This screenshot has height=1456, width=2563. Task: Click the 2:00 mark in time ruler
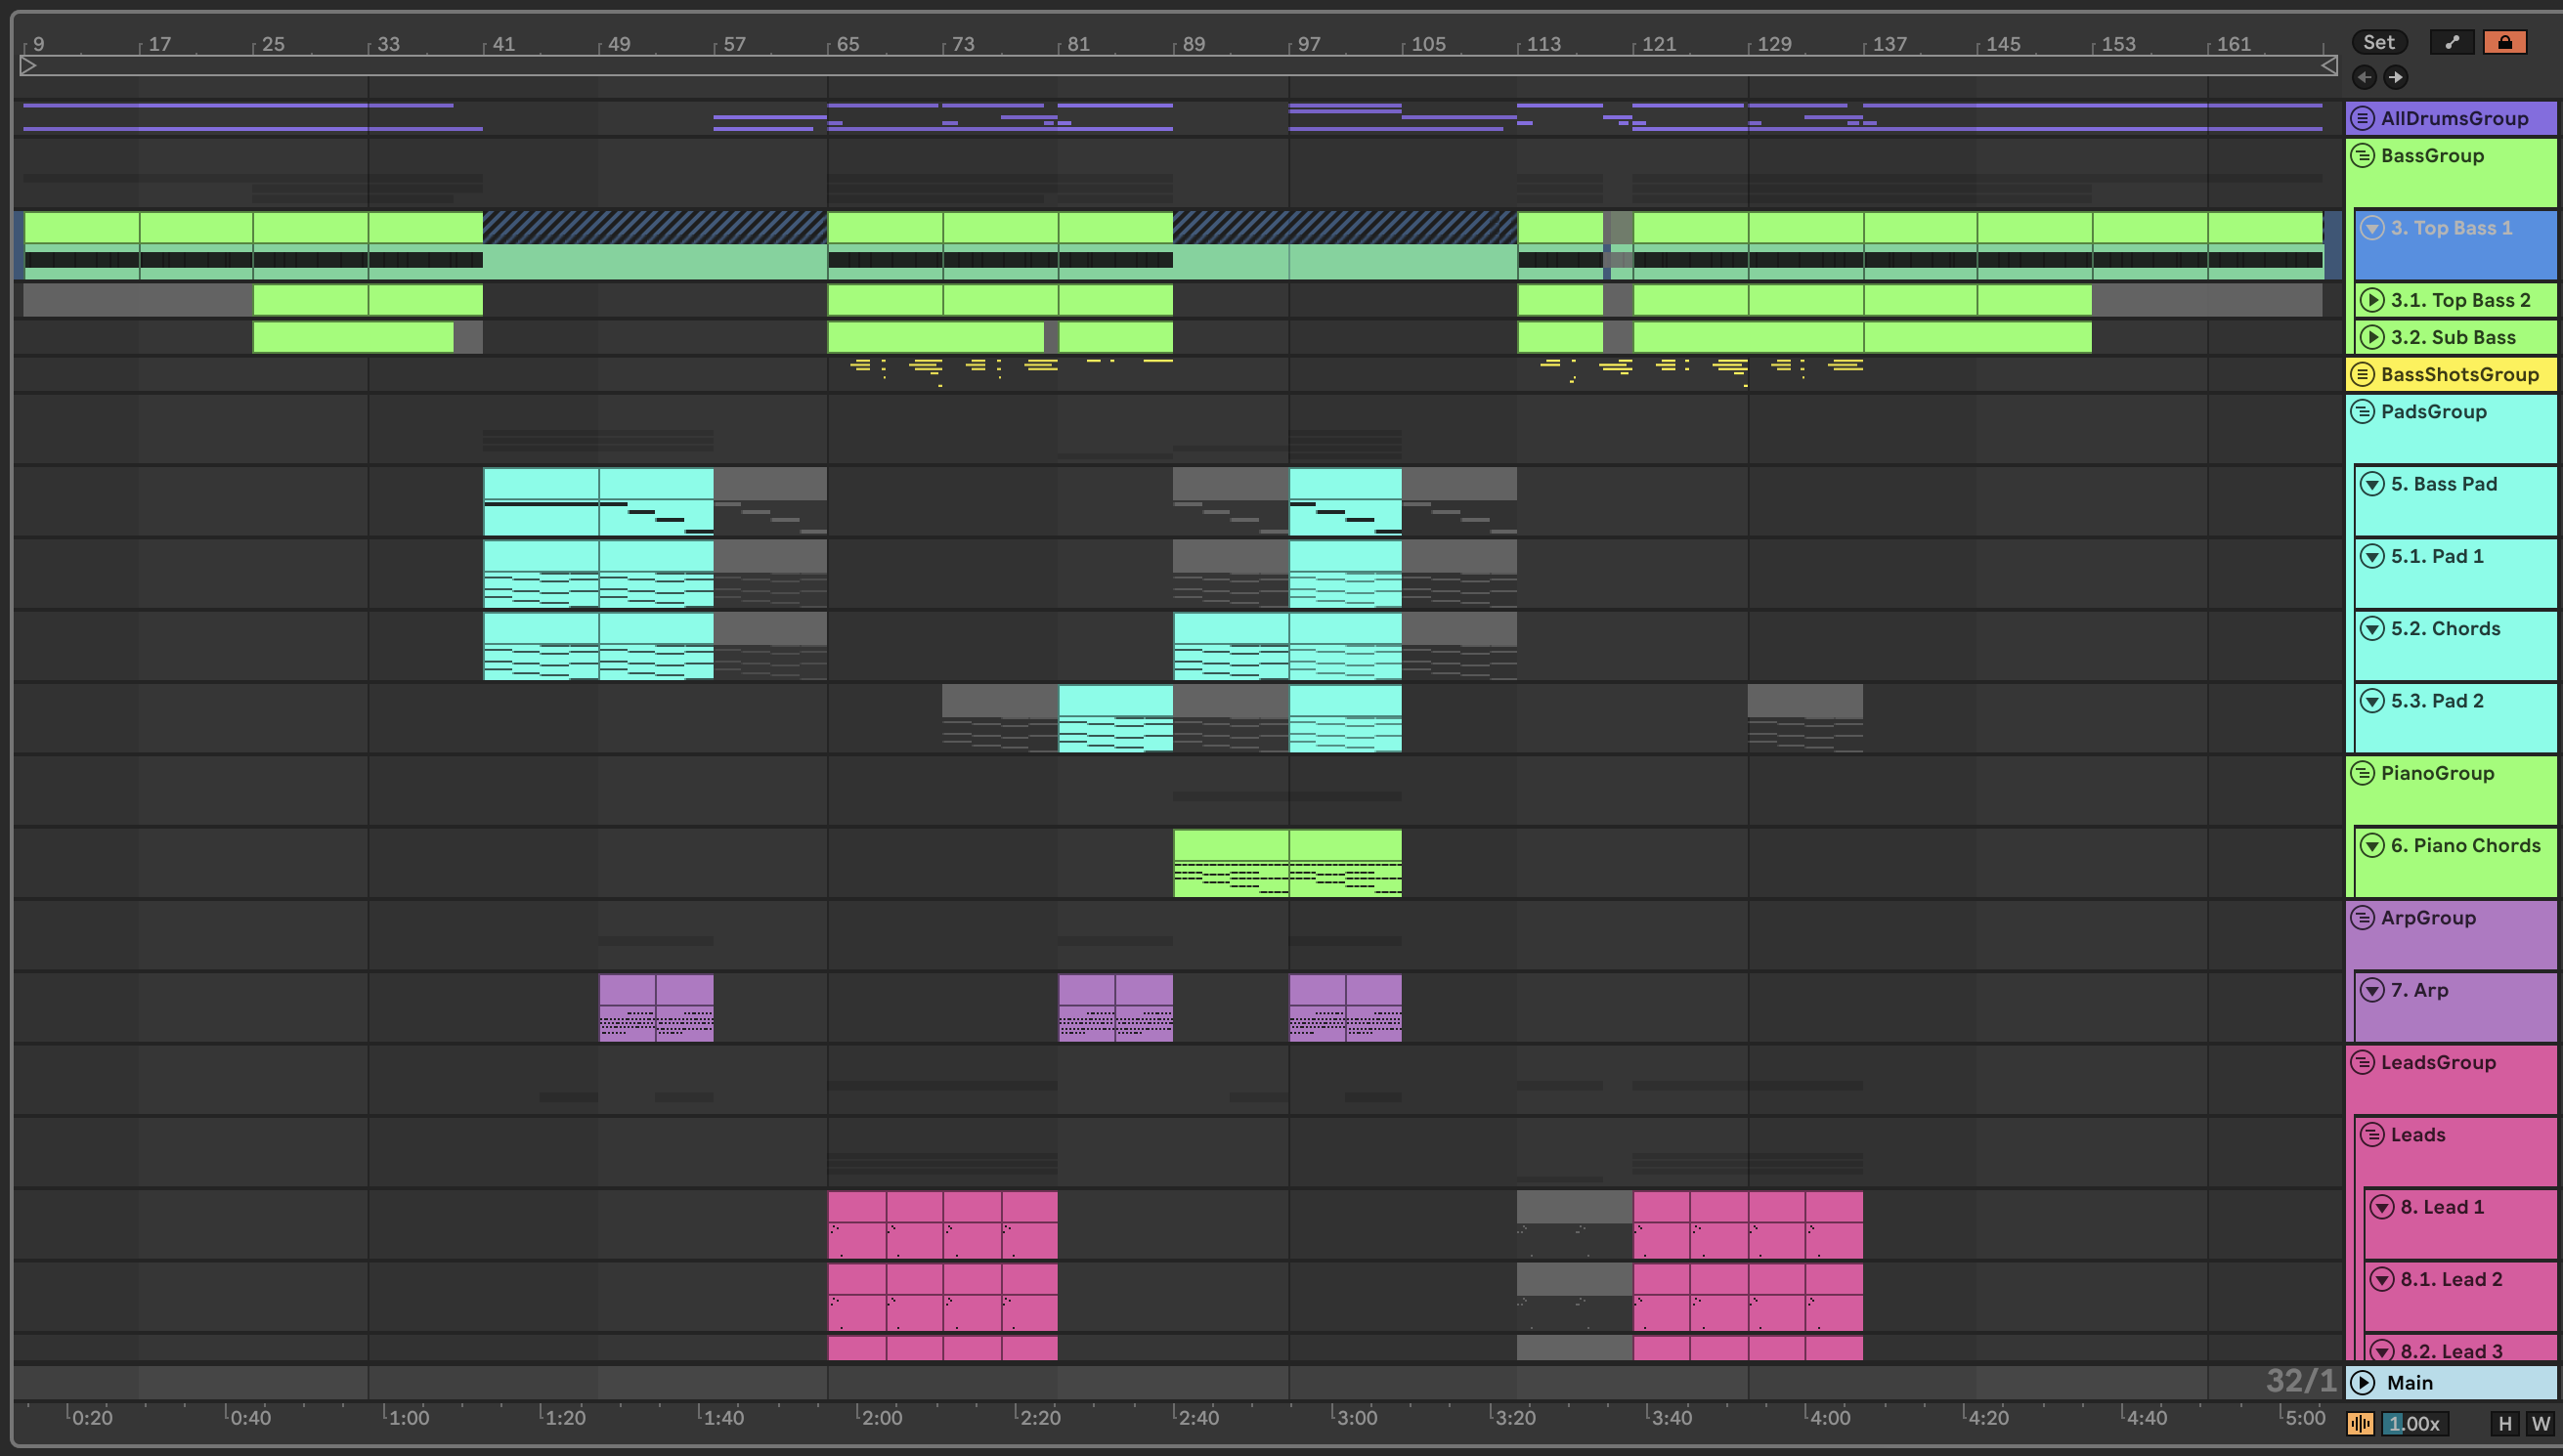point(881,1417)
